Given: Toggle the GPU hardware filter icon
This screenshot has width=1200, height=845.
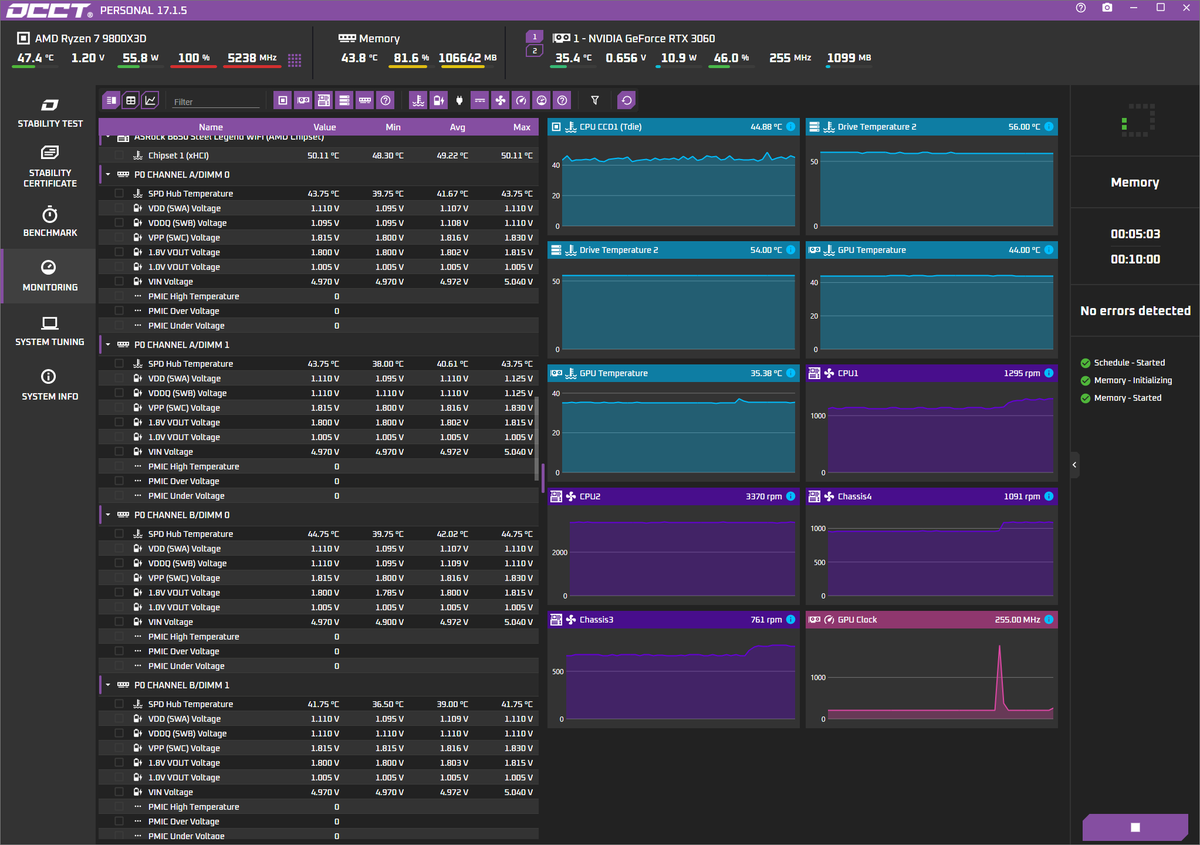Looking at the screenshot, I should pos(303,100).
